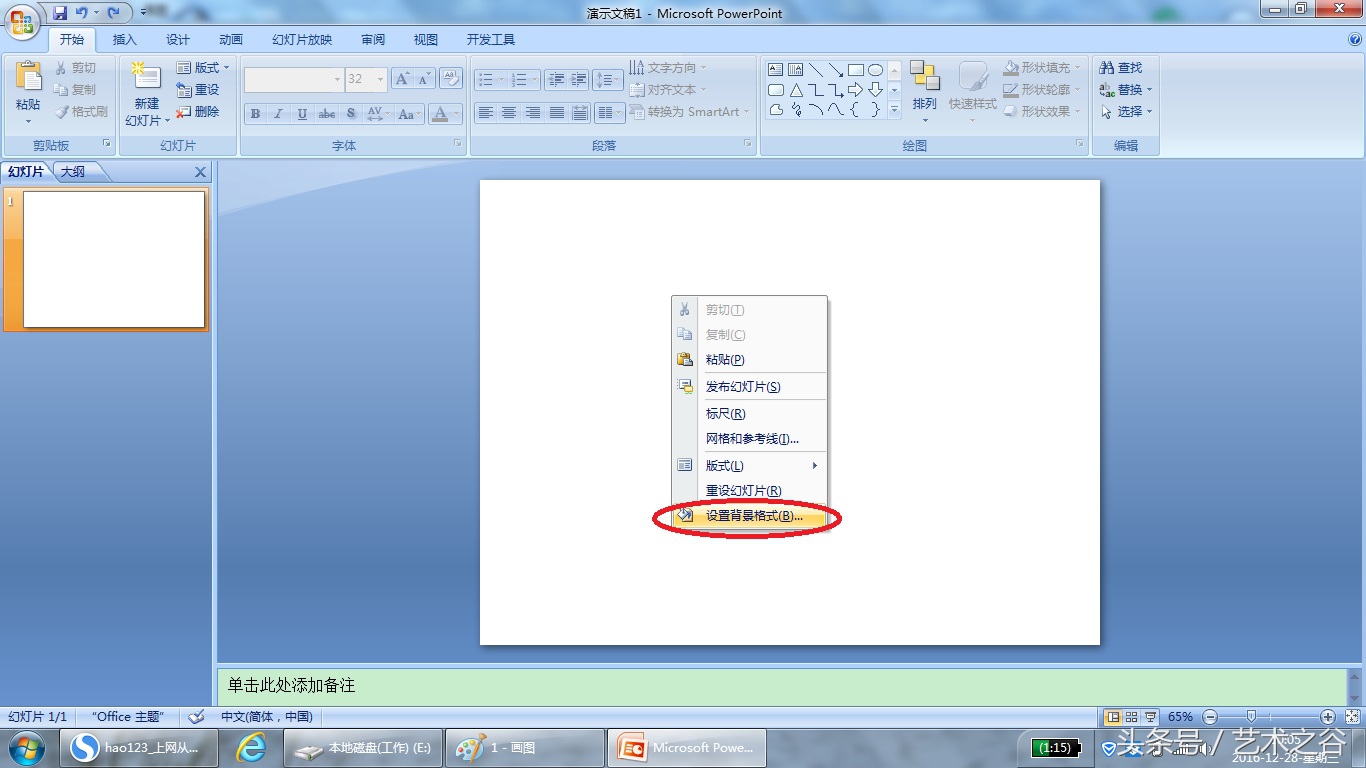The image size is (1366, 768).
Task: Toggle 标尺(R) ruler in context menu
Action: [750, 414]
